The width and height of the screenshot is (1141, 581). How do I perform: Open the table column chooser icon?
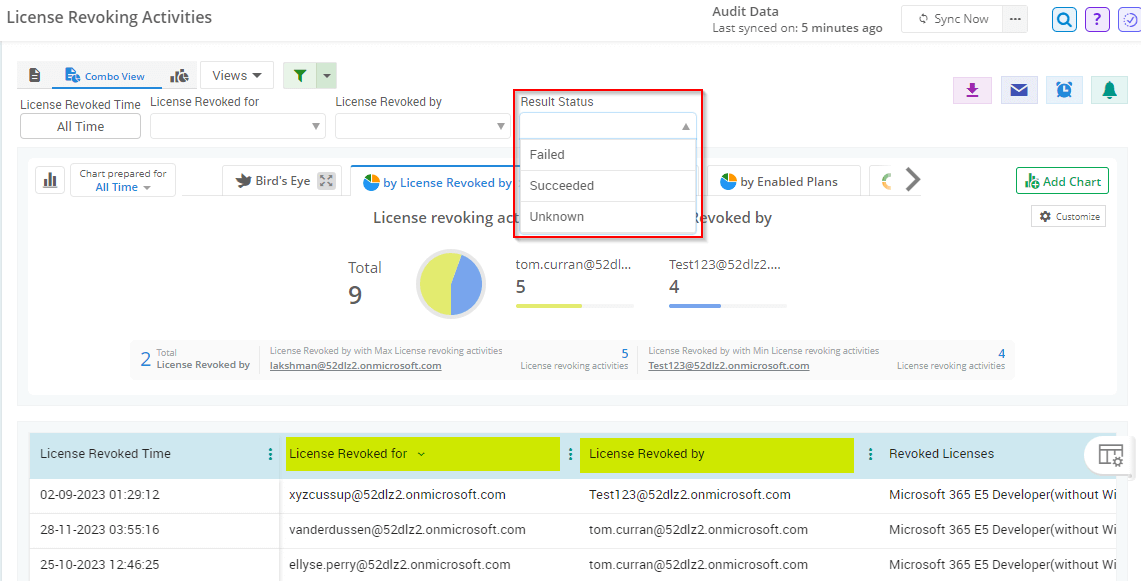click(1110, 454)
